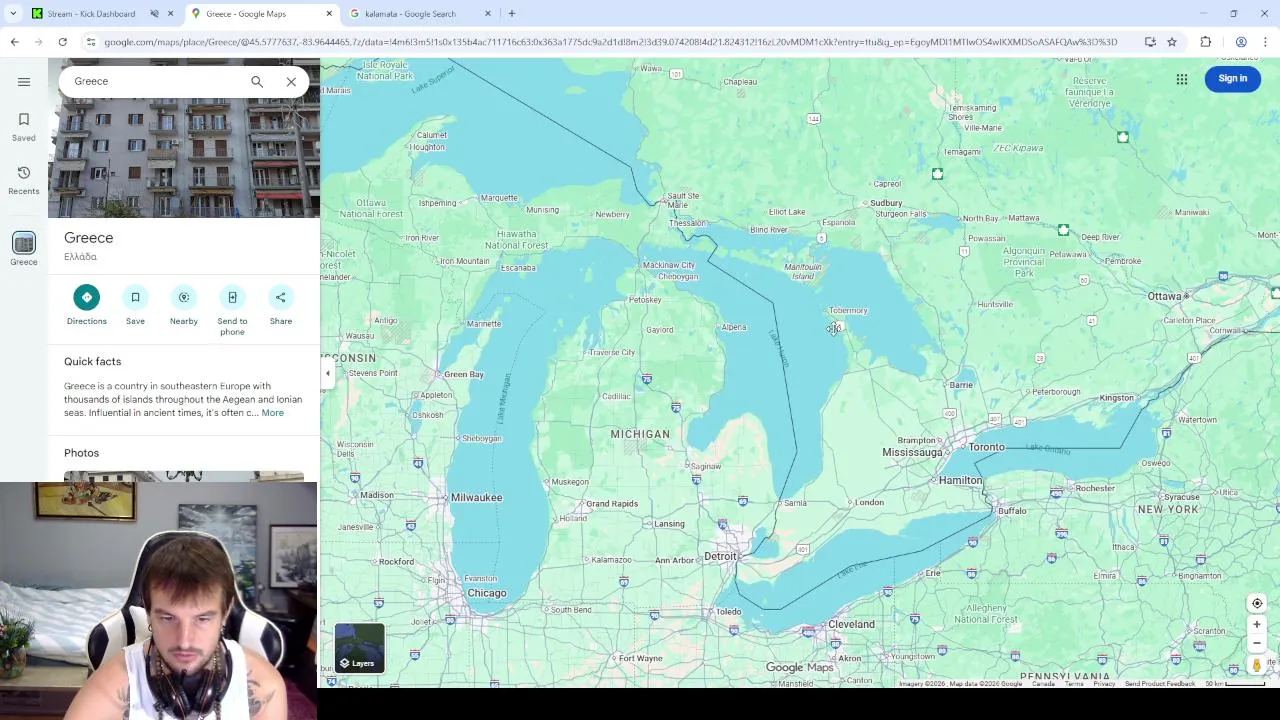Send Greece to phone
The width and height of the screenshot is (1280, 720).
(232, 310)
